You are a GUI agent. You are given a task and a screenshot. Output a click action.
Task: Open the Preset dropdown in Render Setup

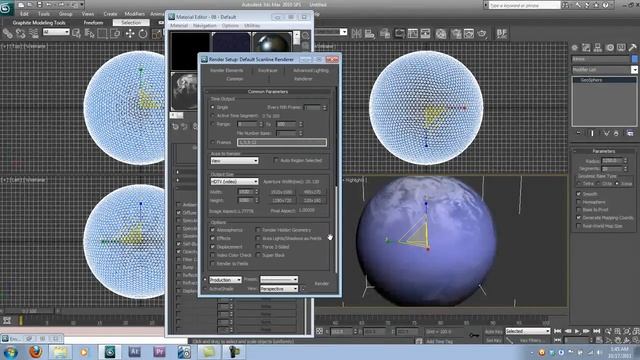[x=279, y=280]
